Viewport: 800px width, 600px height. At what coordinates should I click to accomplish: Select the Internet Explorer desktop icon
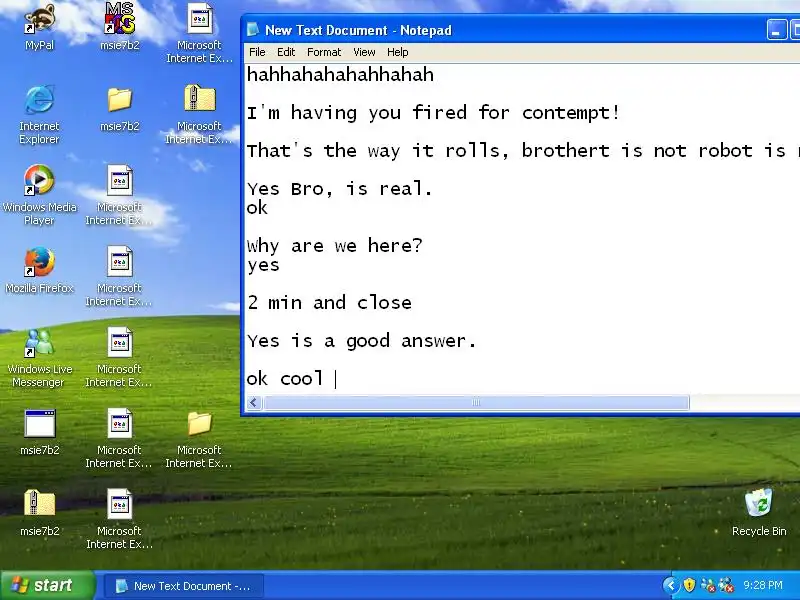coord(39,114)
